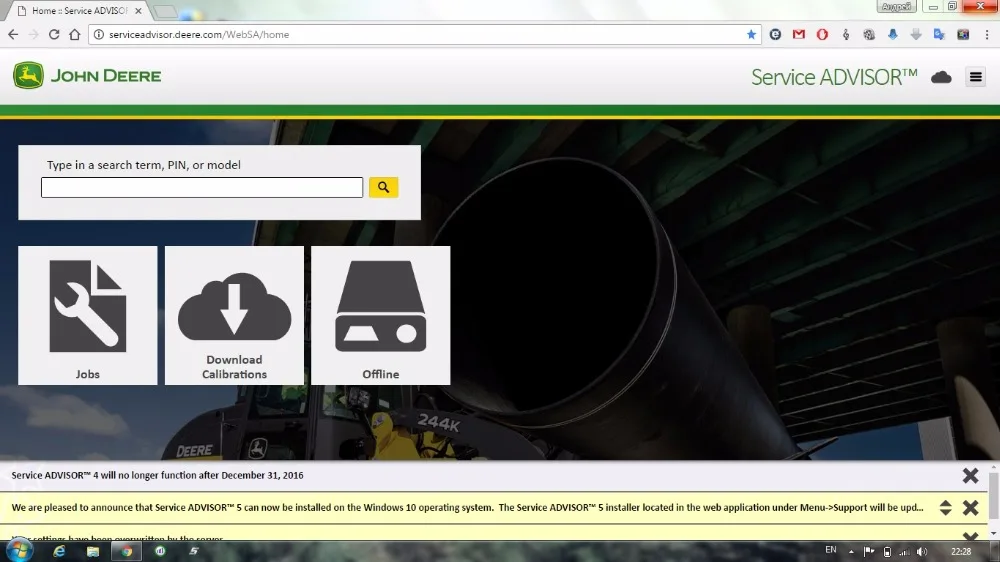The width and height of the screenshot is (1000, 562).
Task: Open the Windows Start menu
Action: click(x=19, y=551)
